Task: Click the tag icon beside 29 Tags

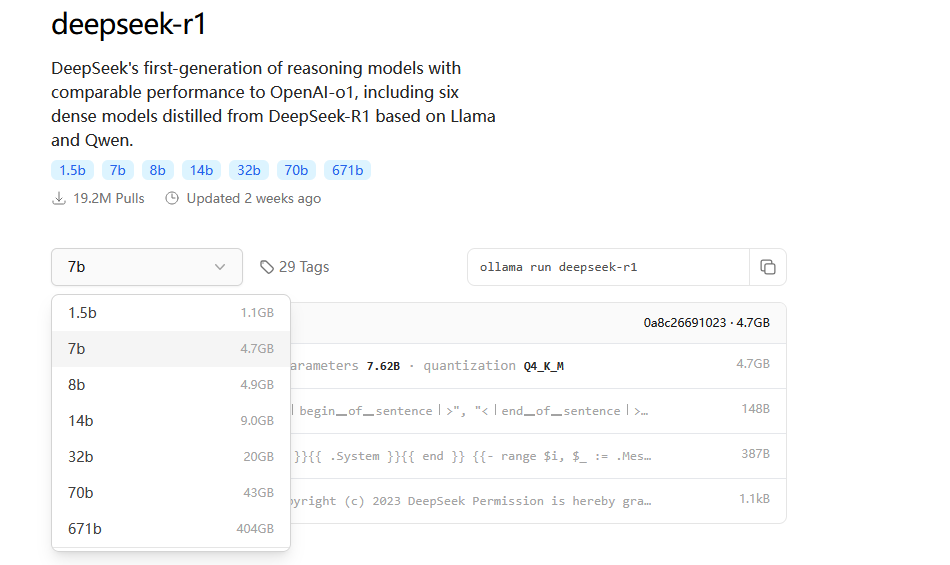Action: [x=267, y=267]
